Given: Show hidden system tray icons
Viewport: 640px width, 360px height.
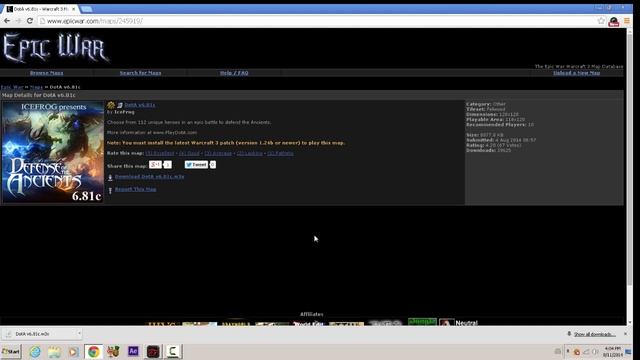Looking at the screenshot, I should coord(568,351).
